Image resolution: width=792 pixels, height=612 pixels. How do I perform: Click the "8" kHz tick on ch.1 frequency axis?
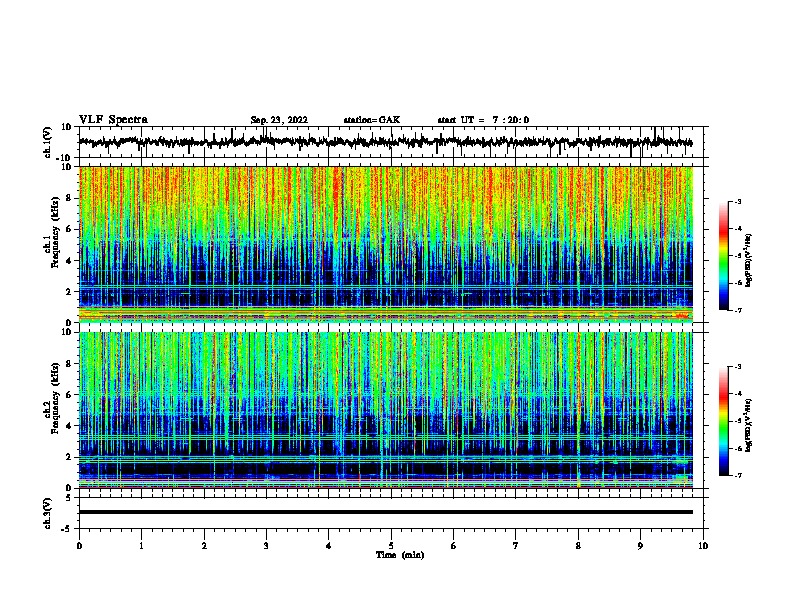pos(69,198)
